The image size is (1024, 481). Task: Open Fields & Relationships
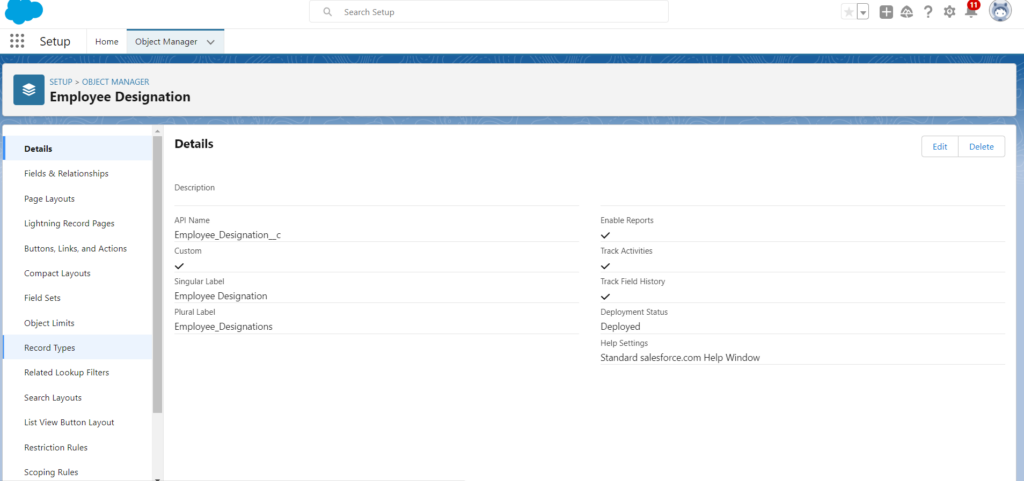(x=78, y=174)
